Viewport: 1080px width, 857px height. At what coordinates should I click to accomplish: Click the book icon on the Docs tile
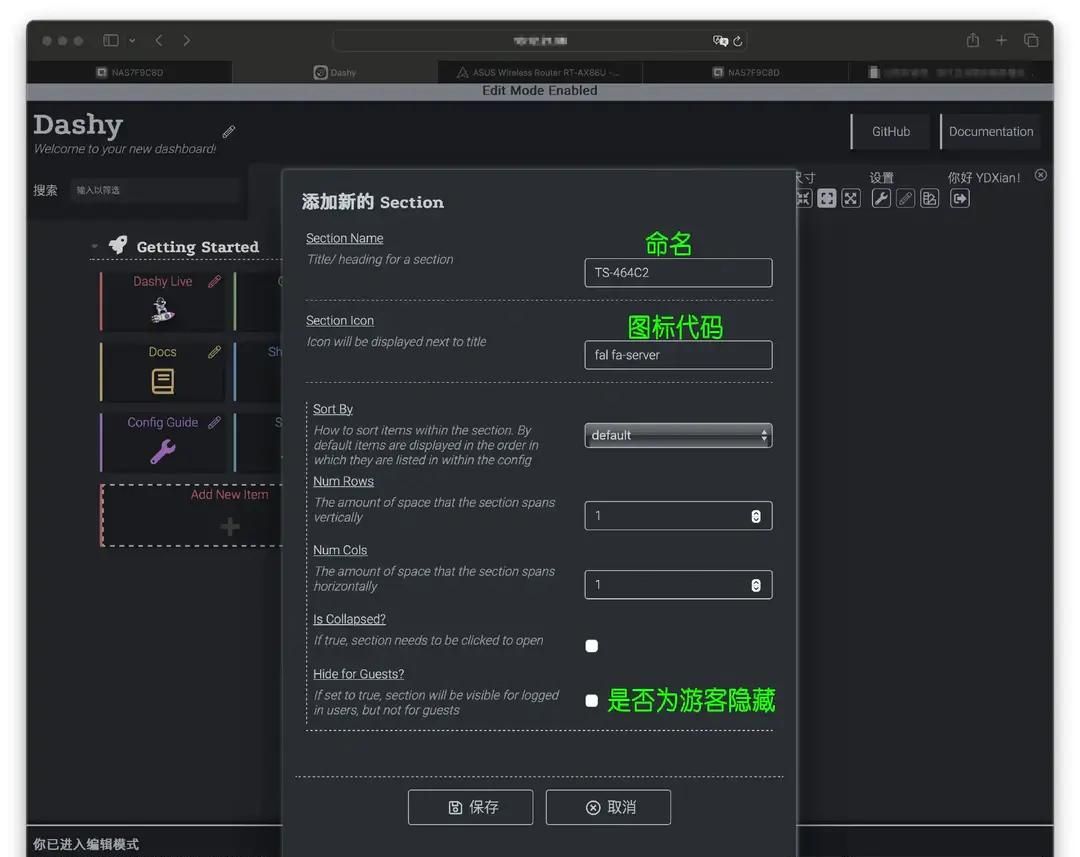coord(162,382)
